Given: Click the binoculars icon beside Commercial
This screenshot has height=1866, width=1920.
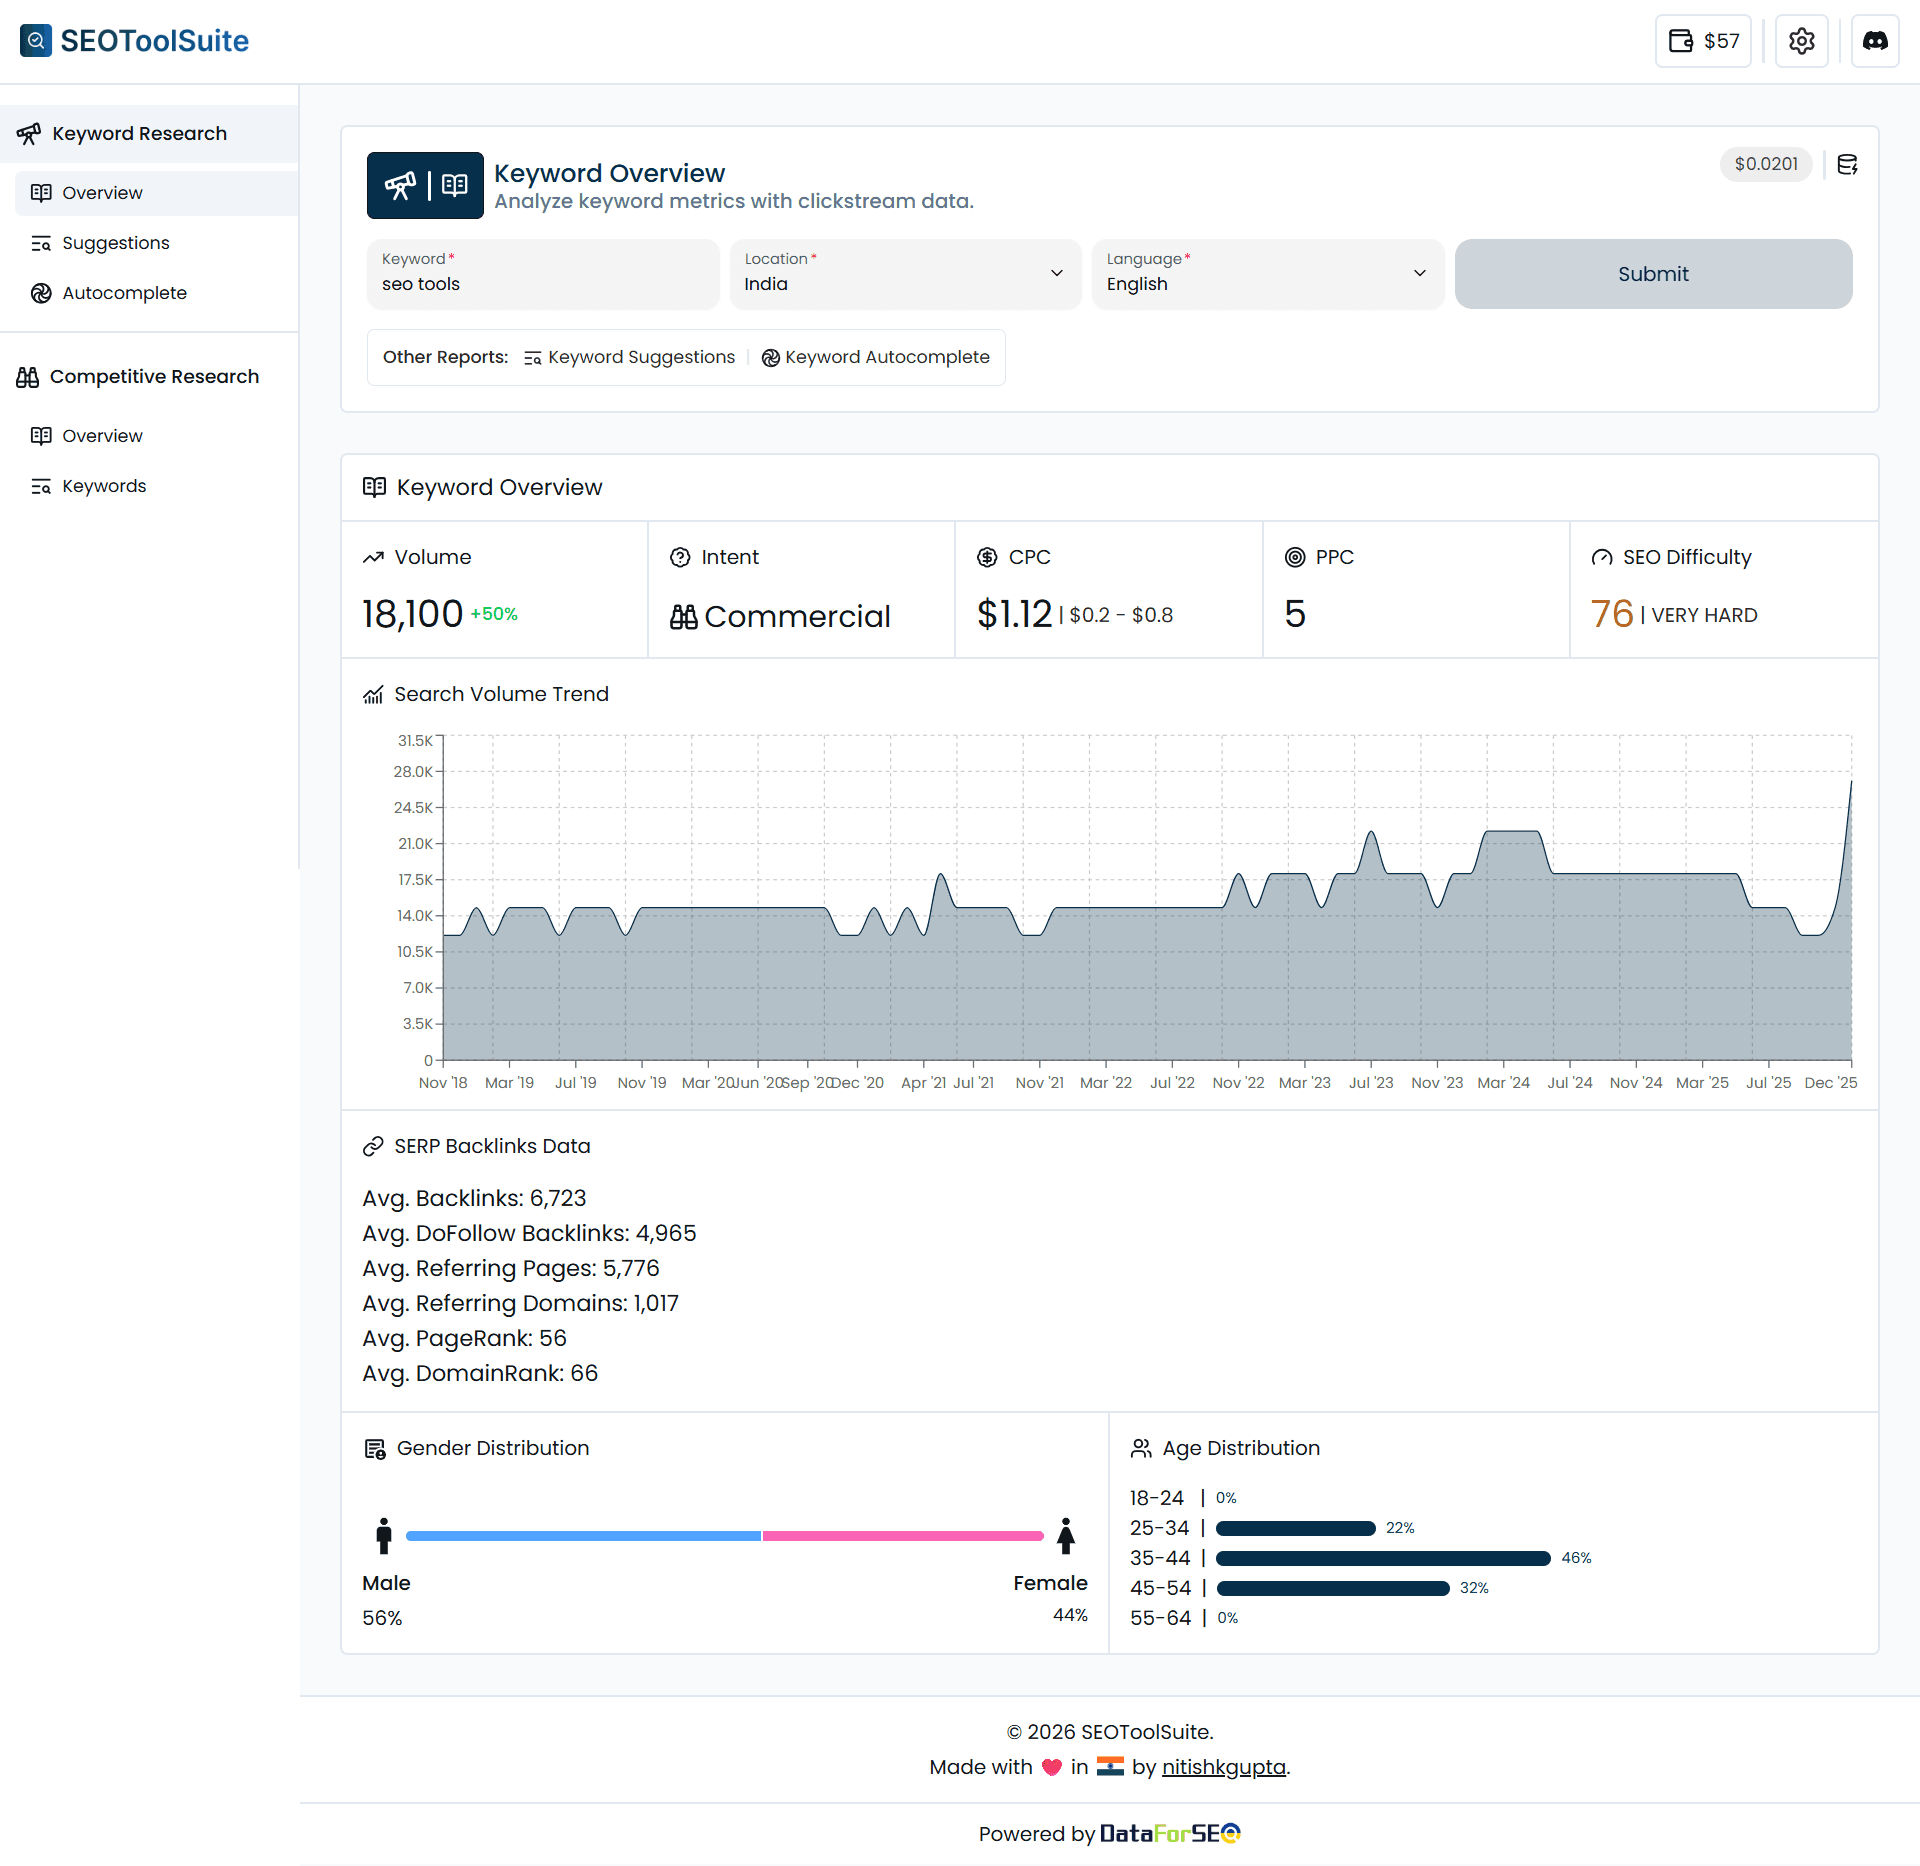Looking at the screenshot, I should (x=684, y=617).
